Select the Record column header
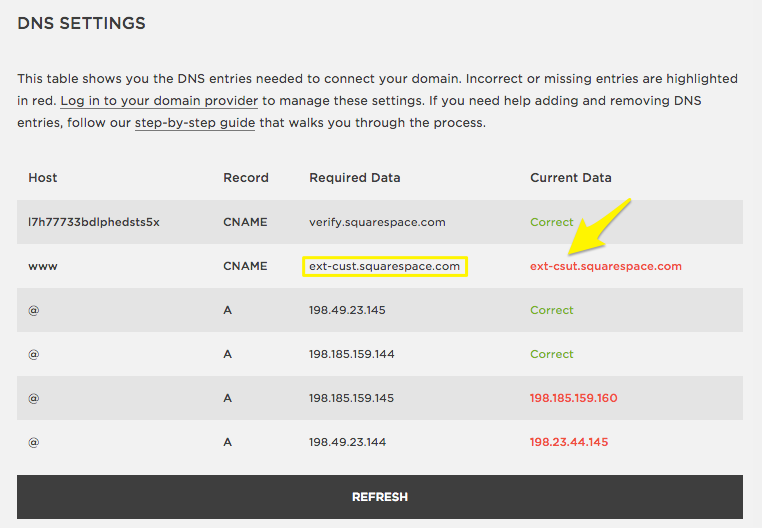 tap(245, 178)
